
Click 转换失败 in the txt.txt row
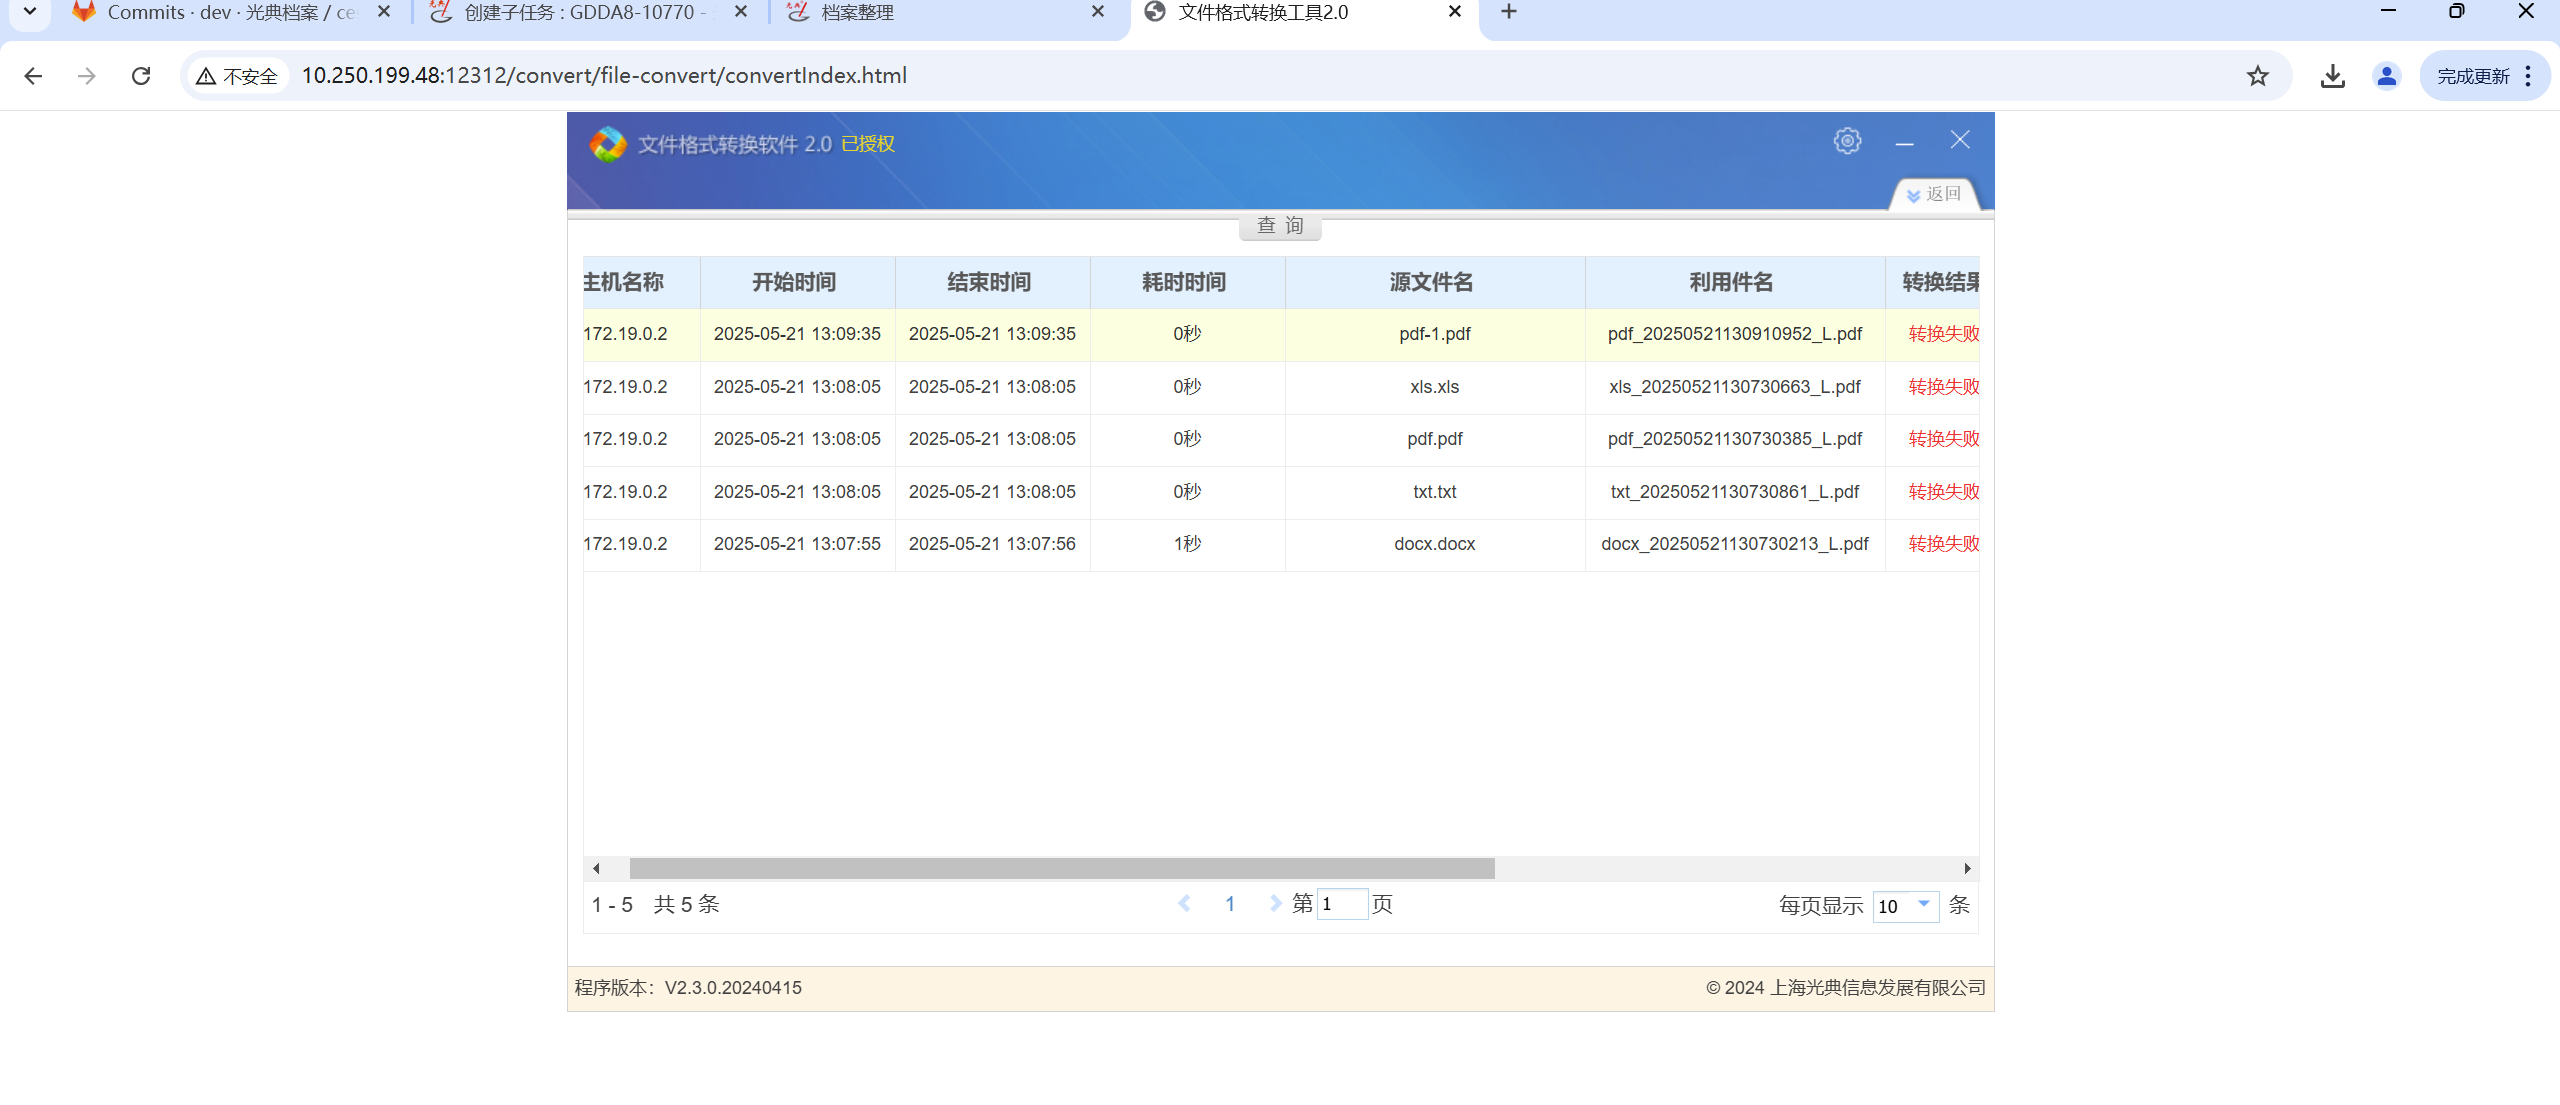coord(1943,492)
